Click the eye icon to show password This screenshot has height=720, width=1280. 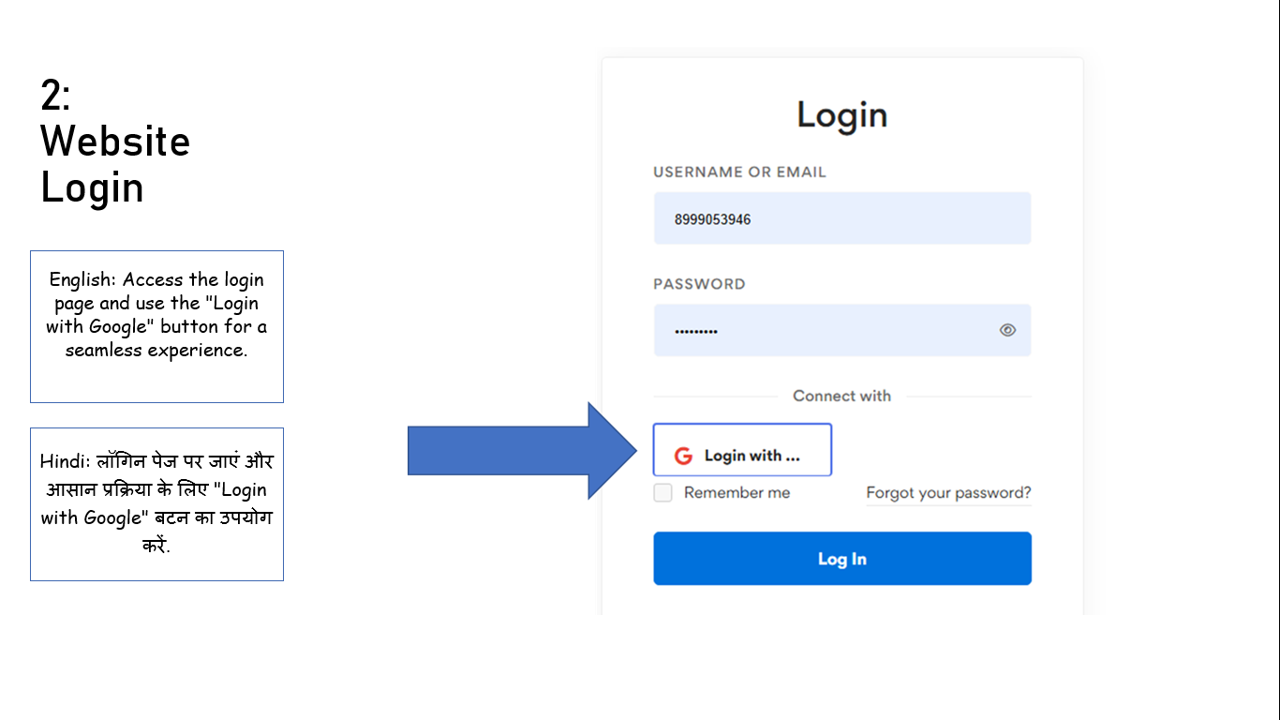coord(1007,330)
